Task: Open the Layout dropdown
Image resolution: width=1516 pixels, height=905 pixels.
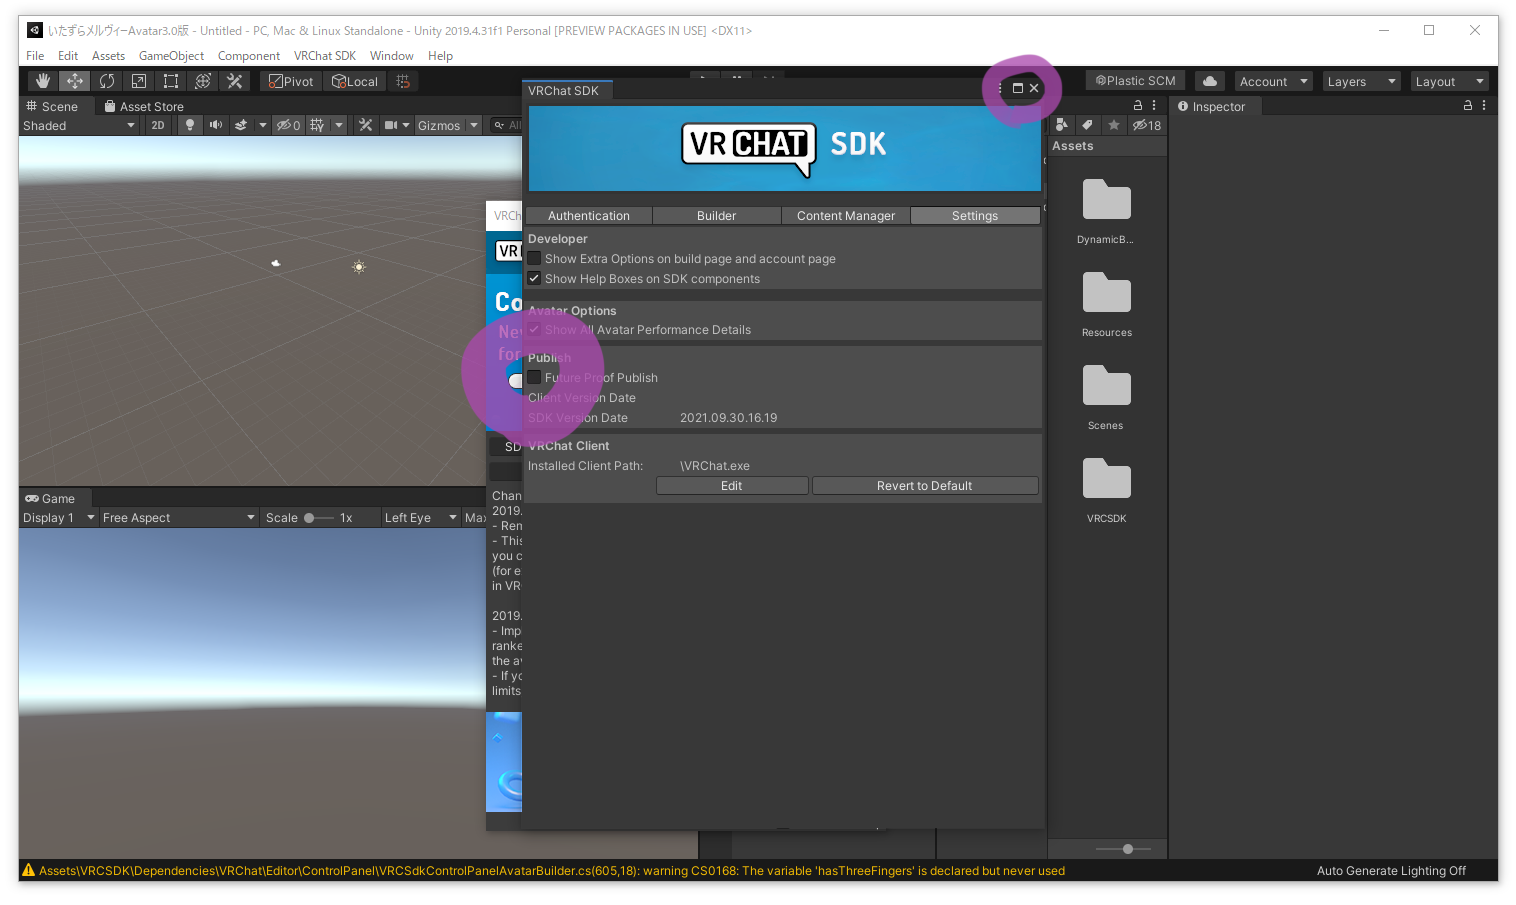Action: 1449,81
